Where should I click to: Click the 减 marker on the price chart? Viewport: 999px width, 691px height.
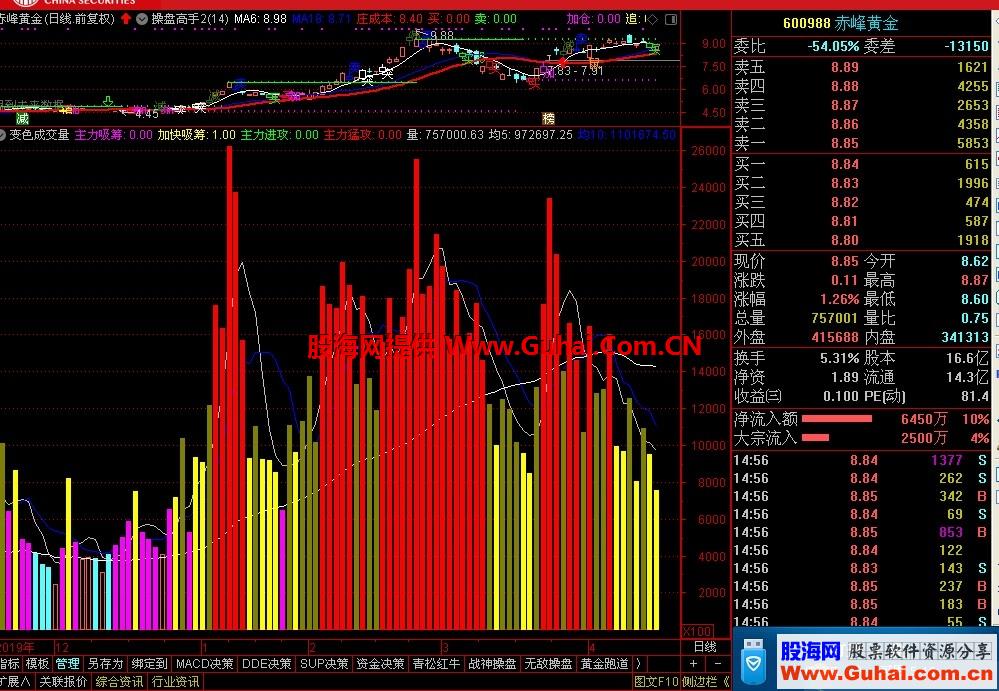point(22,118)
